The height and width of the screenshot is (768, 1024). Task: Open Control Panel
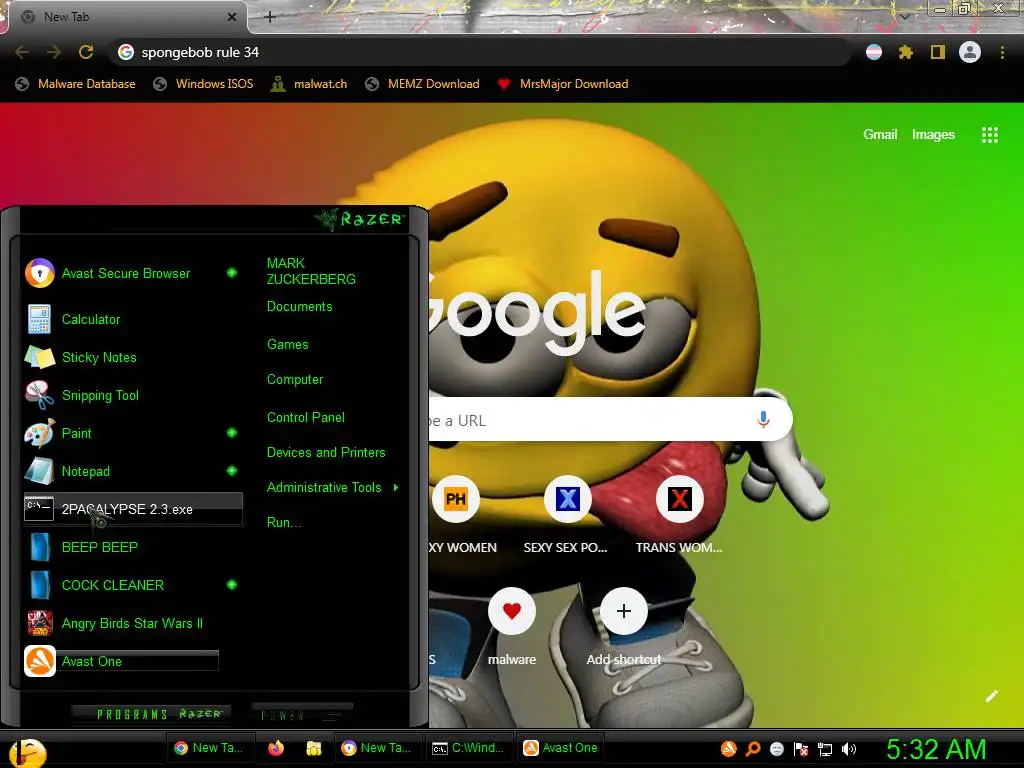click(306, 417)
